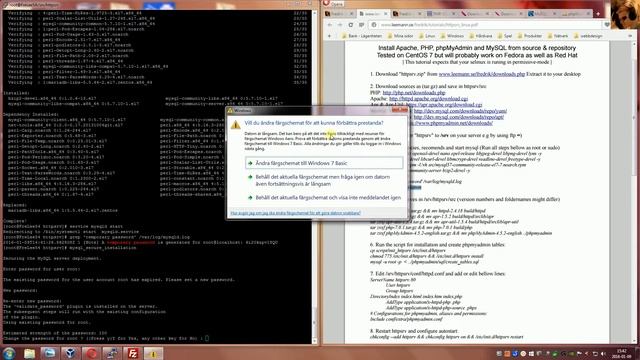The height and width of the screenshot is (360, 640).
Task: Click the Opera menu button
Action: point(334,4)
